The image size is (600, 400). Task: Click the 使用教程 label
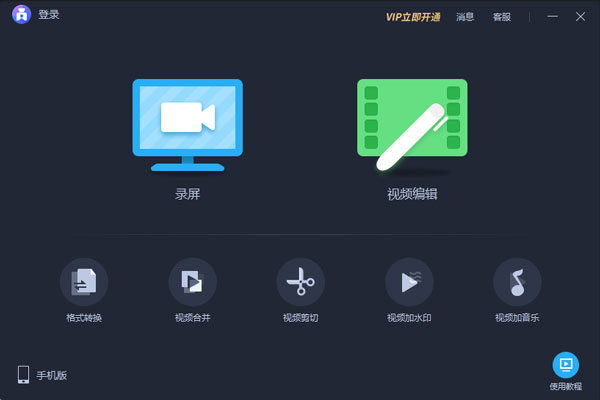point(566,387)
